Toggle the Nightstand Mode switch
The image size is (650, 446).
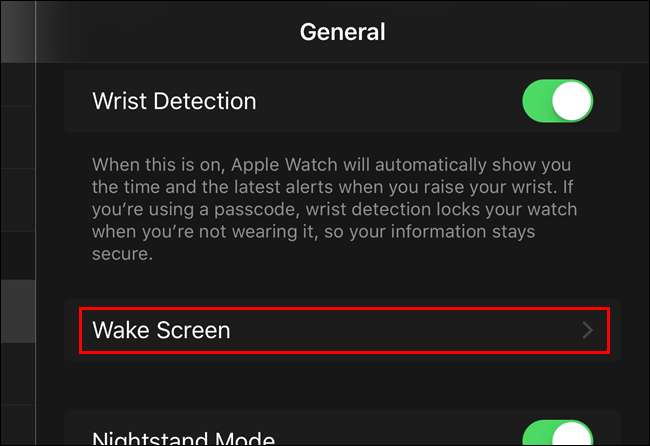[558, 433]
